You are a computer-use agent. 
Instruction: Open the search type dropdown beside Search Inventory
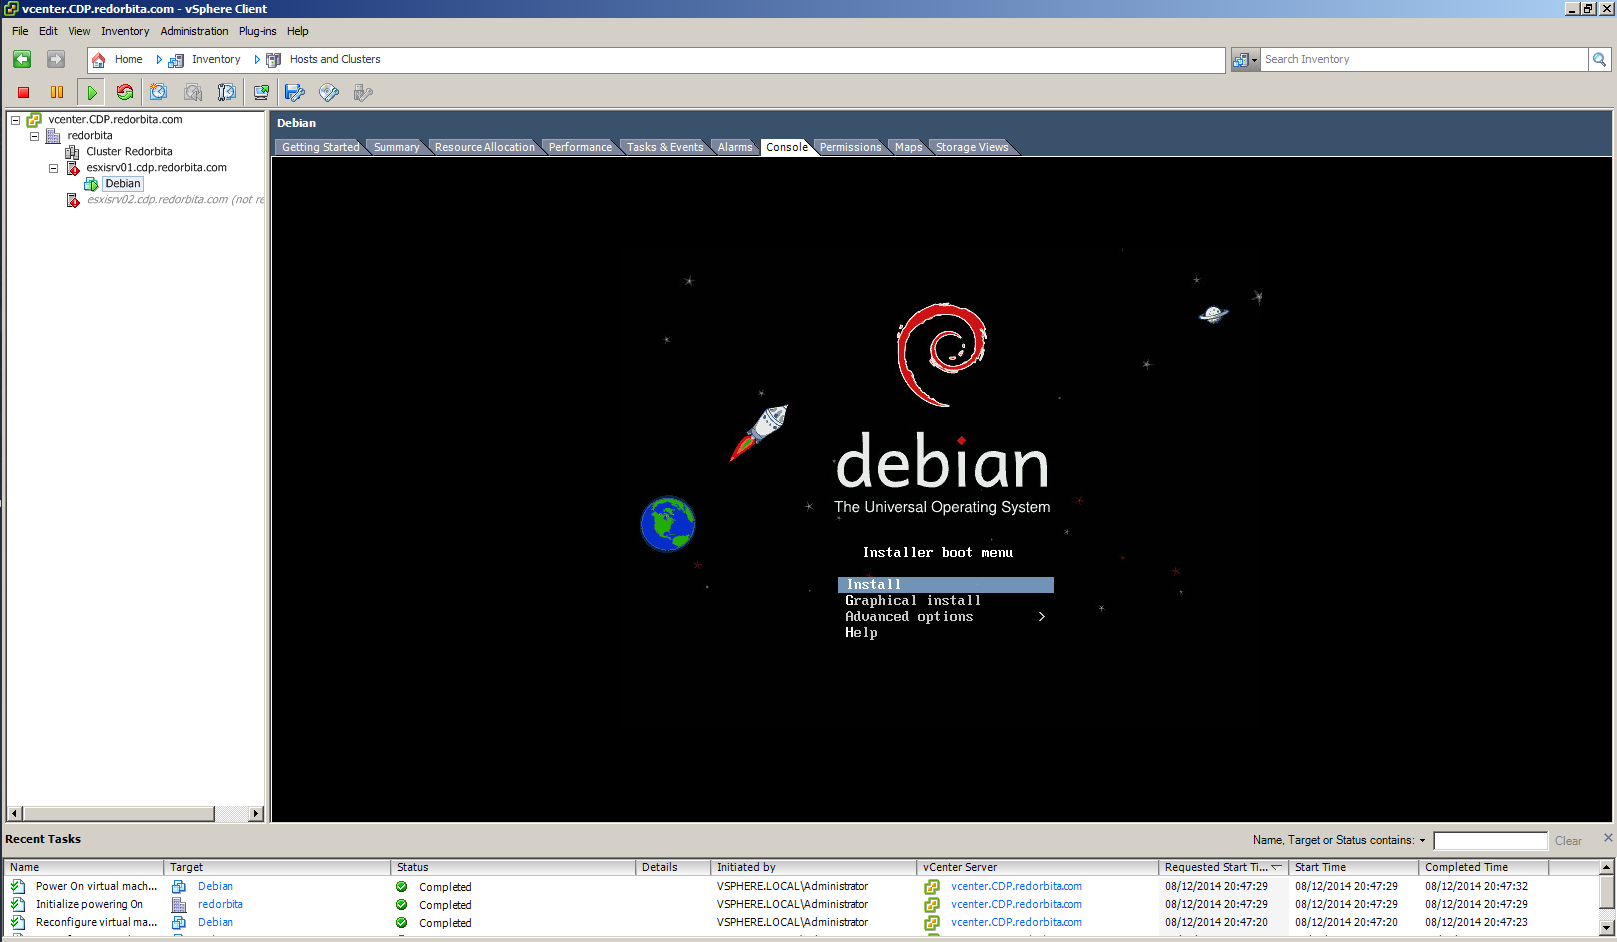coord(1245,60)
